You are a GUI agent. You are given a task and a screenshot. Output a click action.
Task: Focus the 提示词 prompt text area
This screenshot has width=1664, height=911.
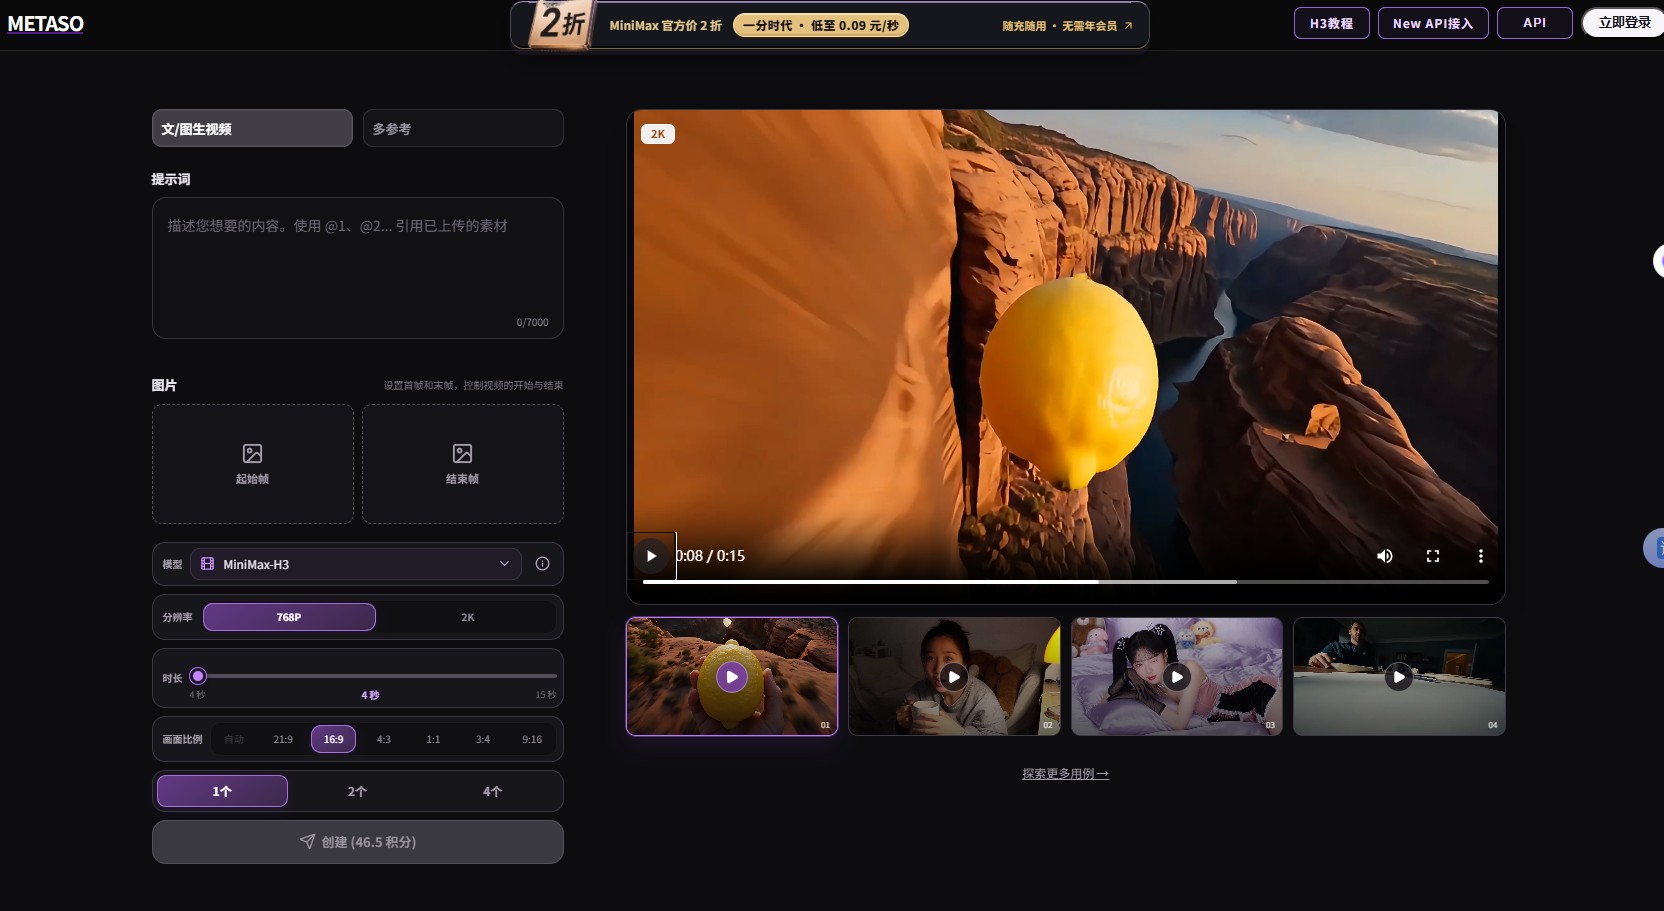click(358, 268)
